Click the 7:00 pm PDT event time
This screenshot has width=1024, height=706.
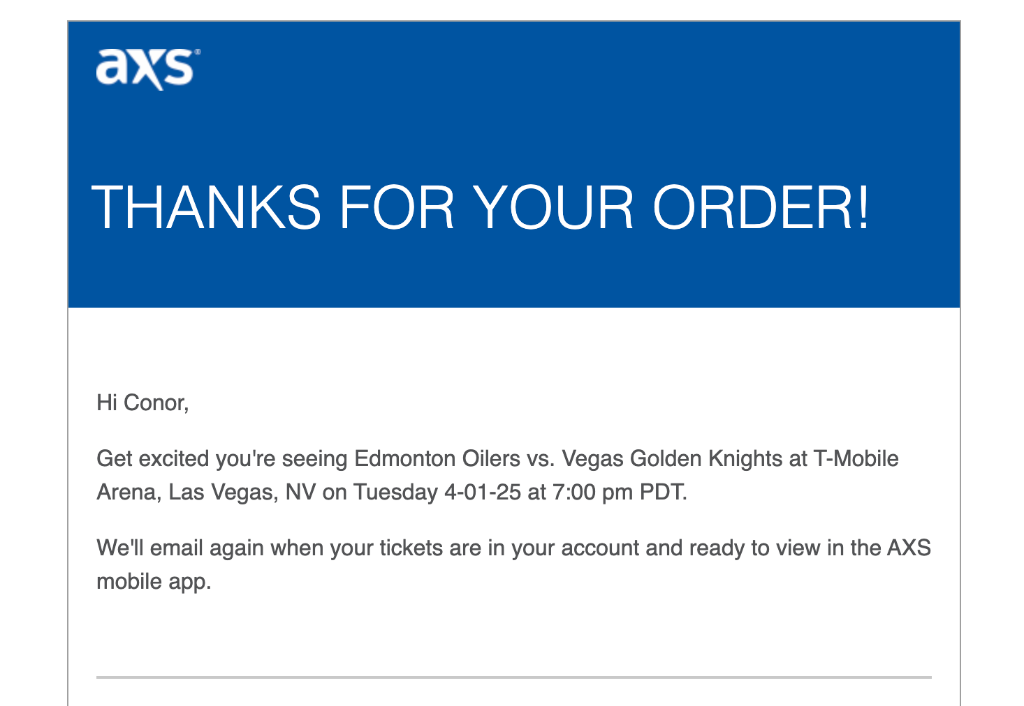pyautogui.click(x=620, y=492)
